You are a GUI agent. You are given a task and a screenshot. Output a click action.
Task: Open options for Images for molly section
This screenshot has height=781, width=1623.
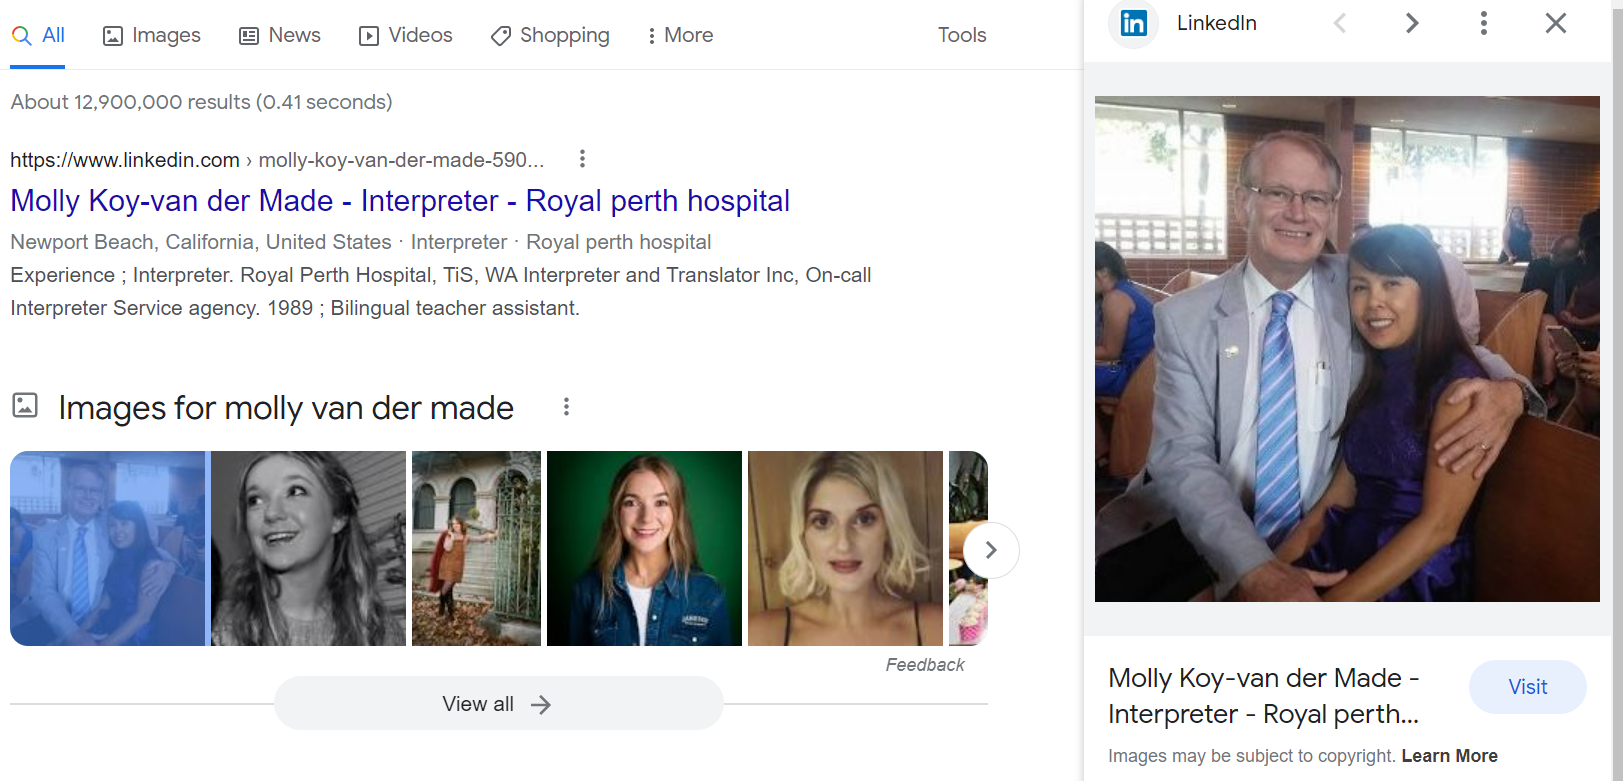click(x=566, y=407)
